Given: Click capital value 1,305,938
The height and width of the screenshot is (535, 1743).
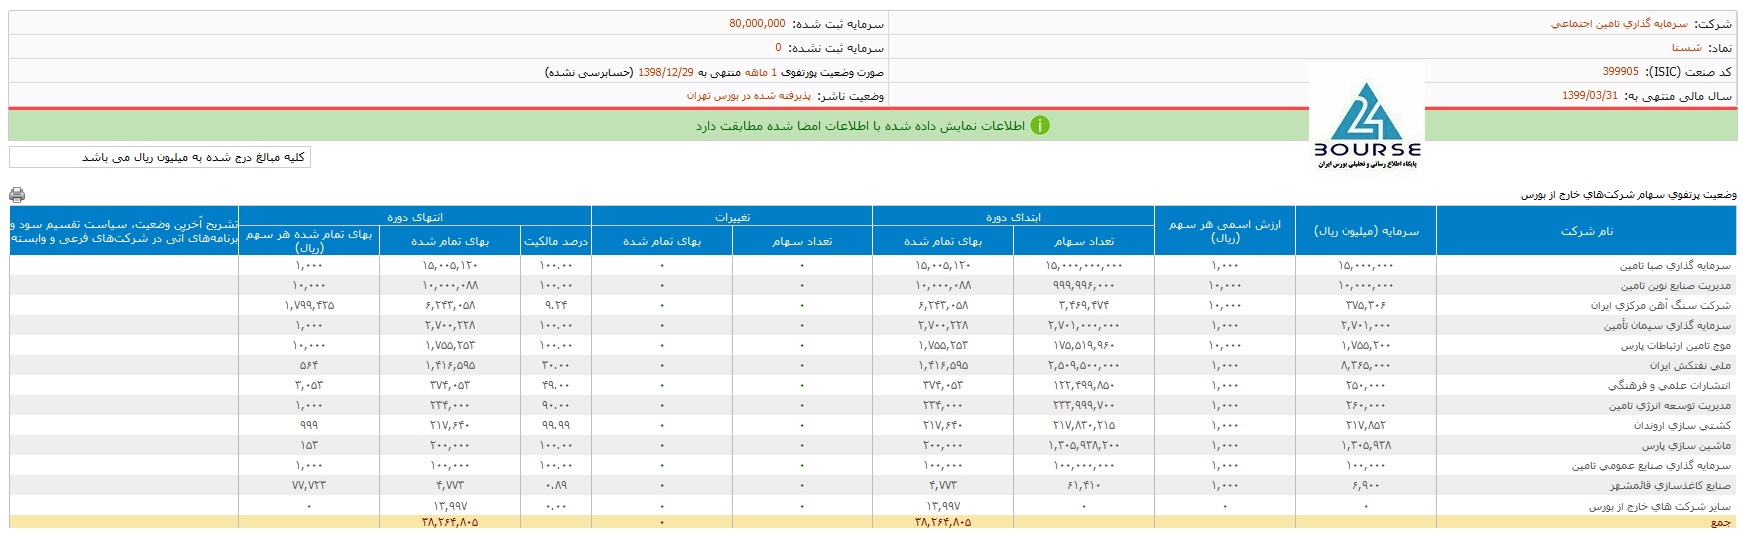Looking at the screenshot, I should (1366, 445).
